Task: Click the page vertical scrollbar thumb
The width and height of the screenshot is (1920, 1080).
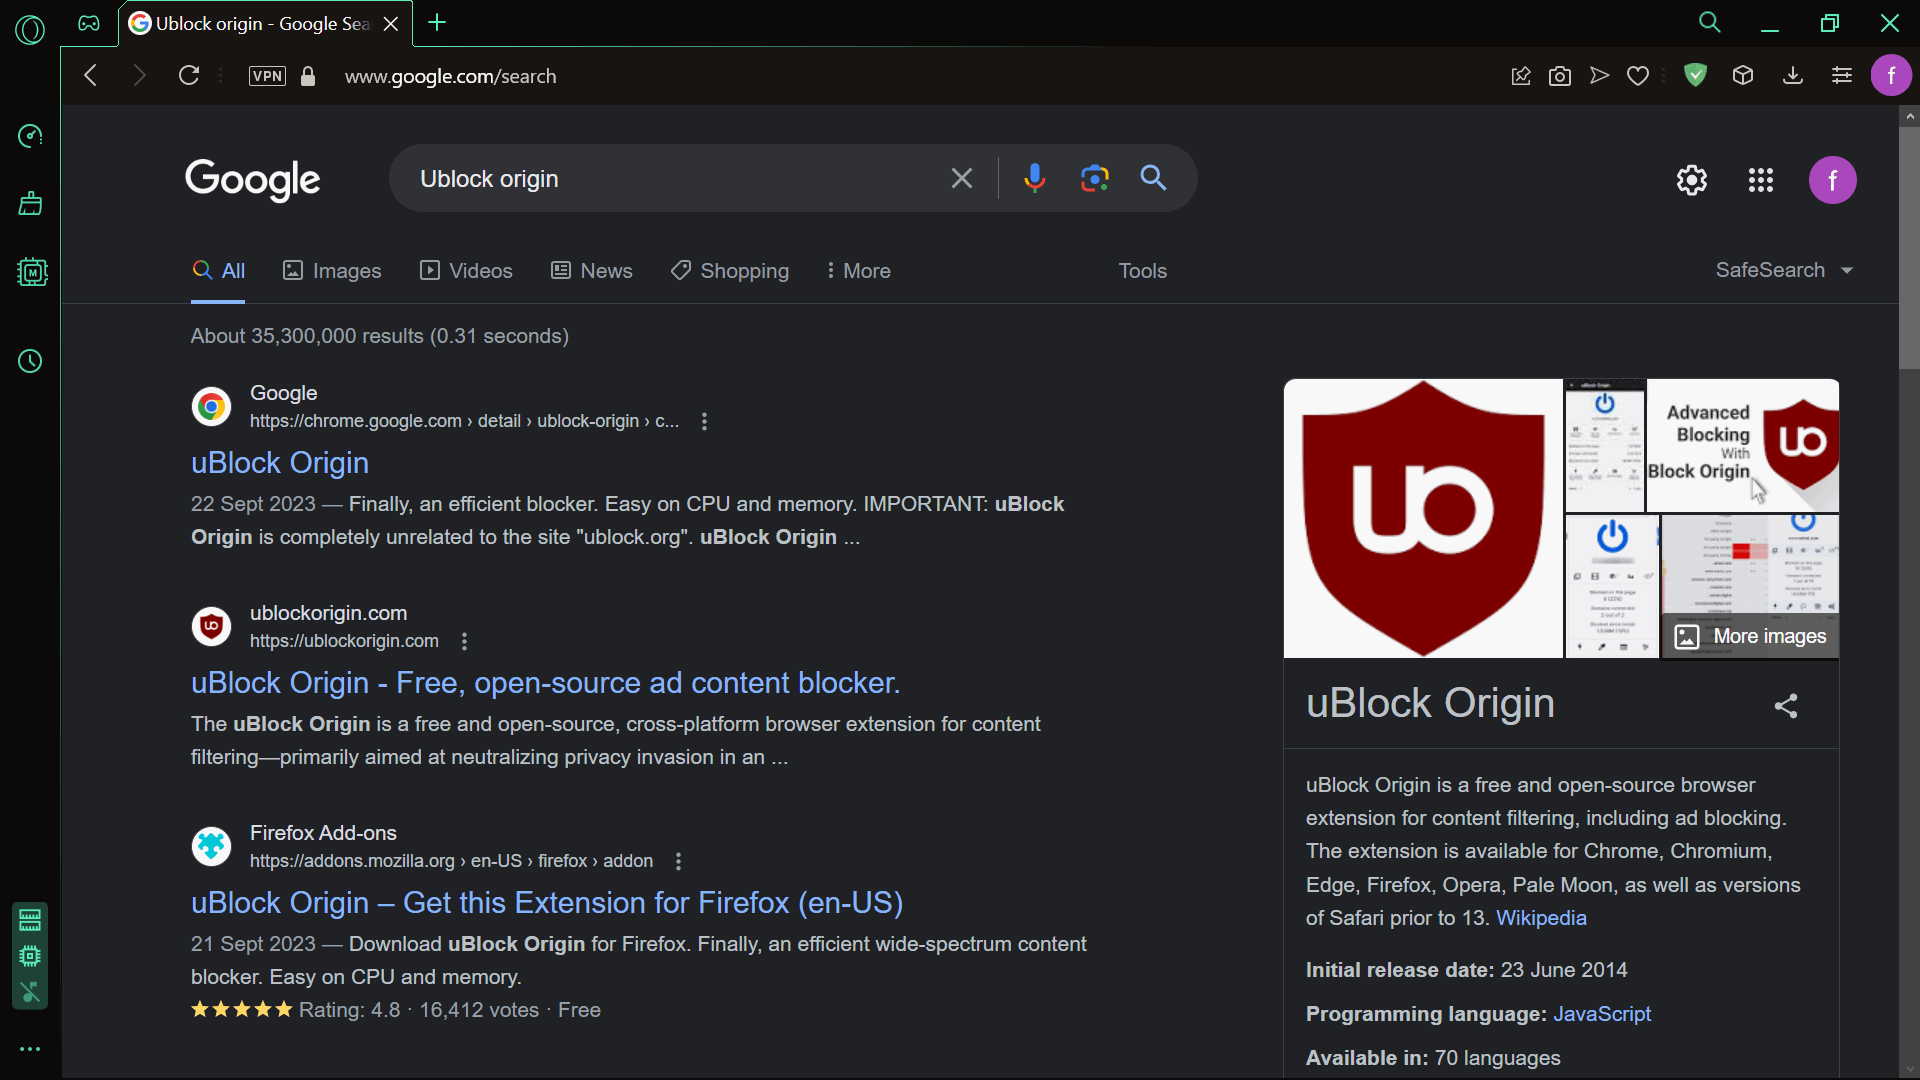Action: click(x=1909, y=247)
